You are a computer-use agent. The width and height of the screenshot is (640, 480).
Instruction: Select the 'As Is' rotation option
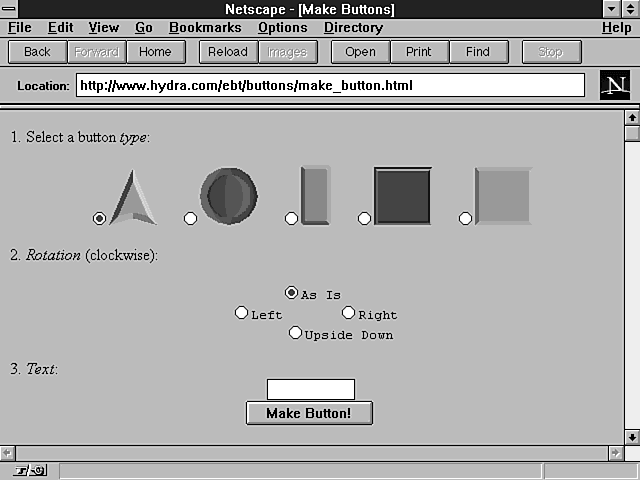291,293
